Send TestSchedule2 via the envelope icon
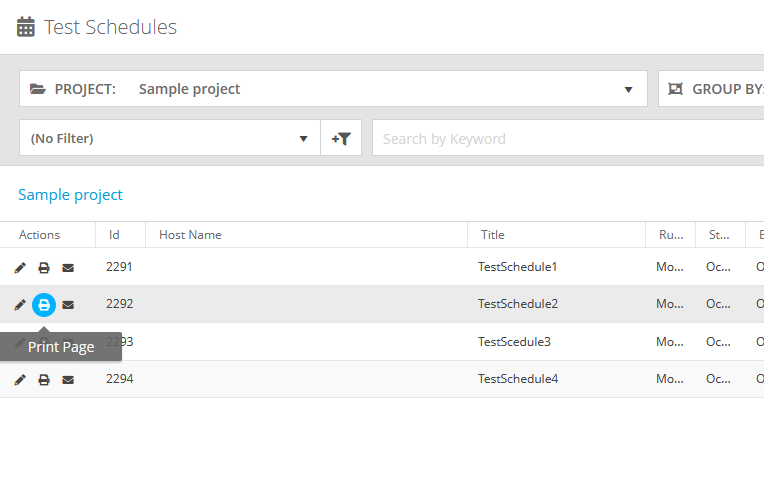The image size is (764, 490). tap(68, 305)
